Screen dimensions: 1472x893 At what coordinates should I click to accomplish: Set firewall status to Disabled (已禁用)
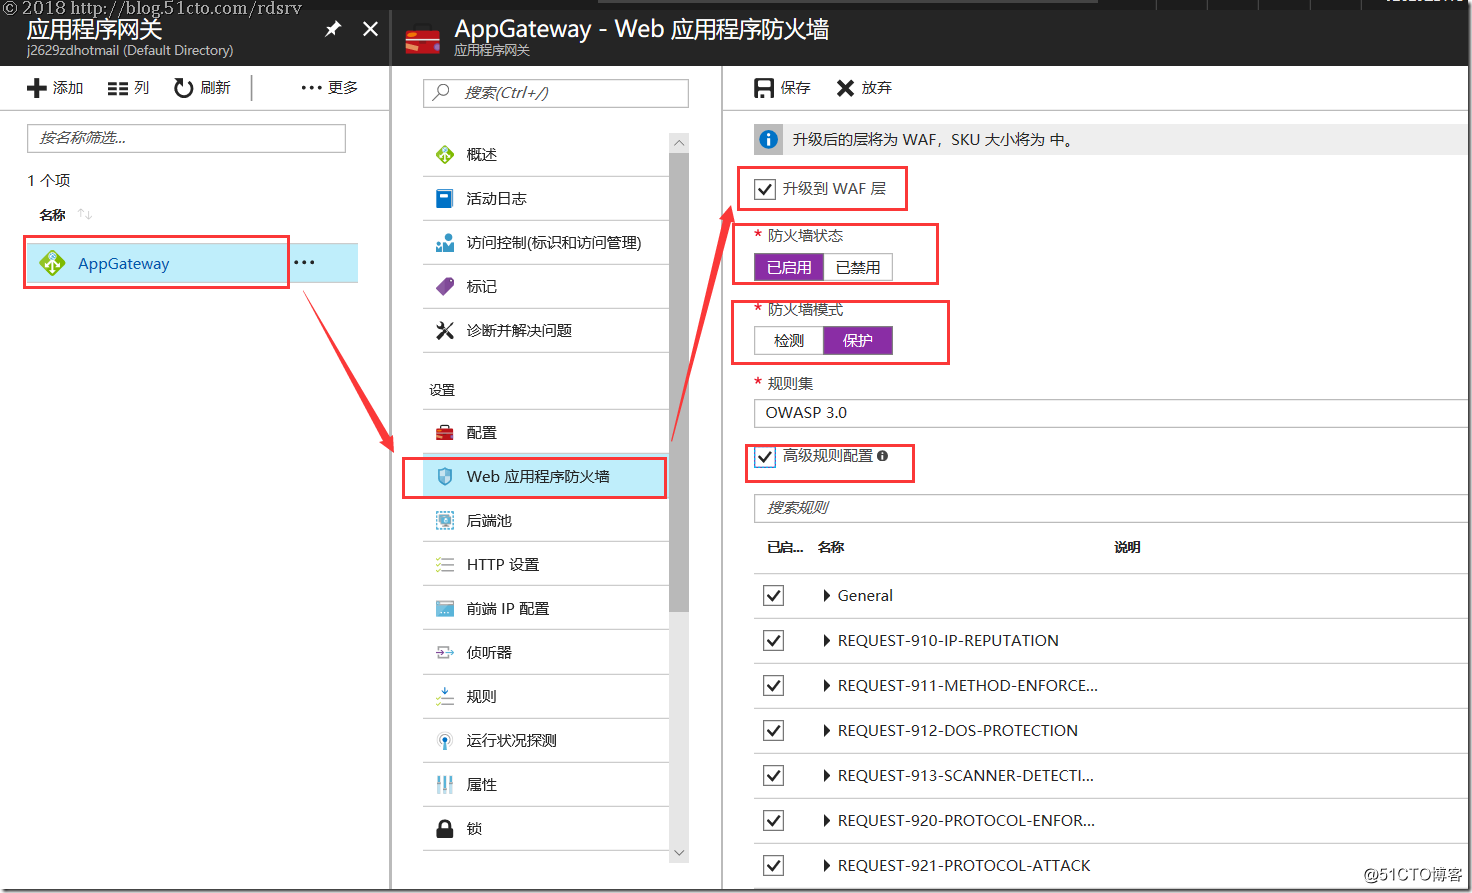(858, 267)
